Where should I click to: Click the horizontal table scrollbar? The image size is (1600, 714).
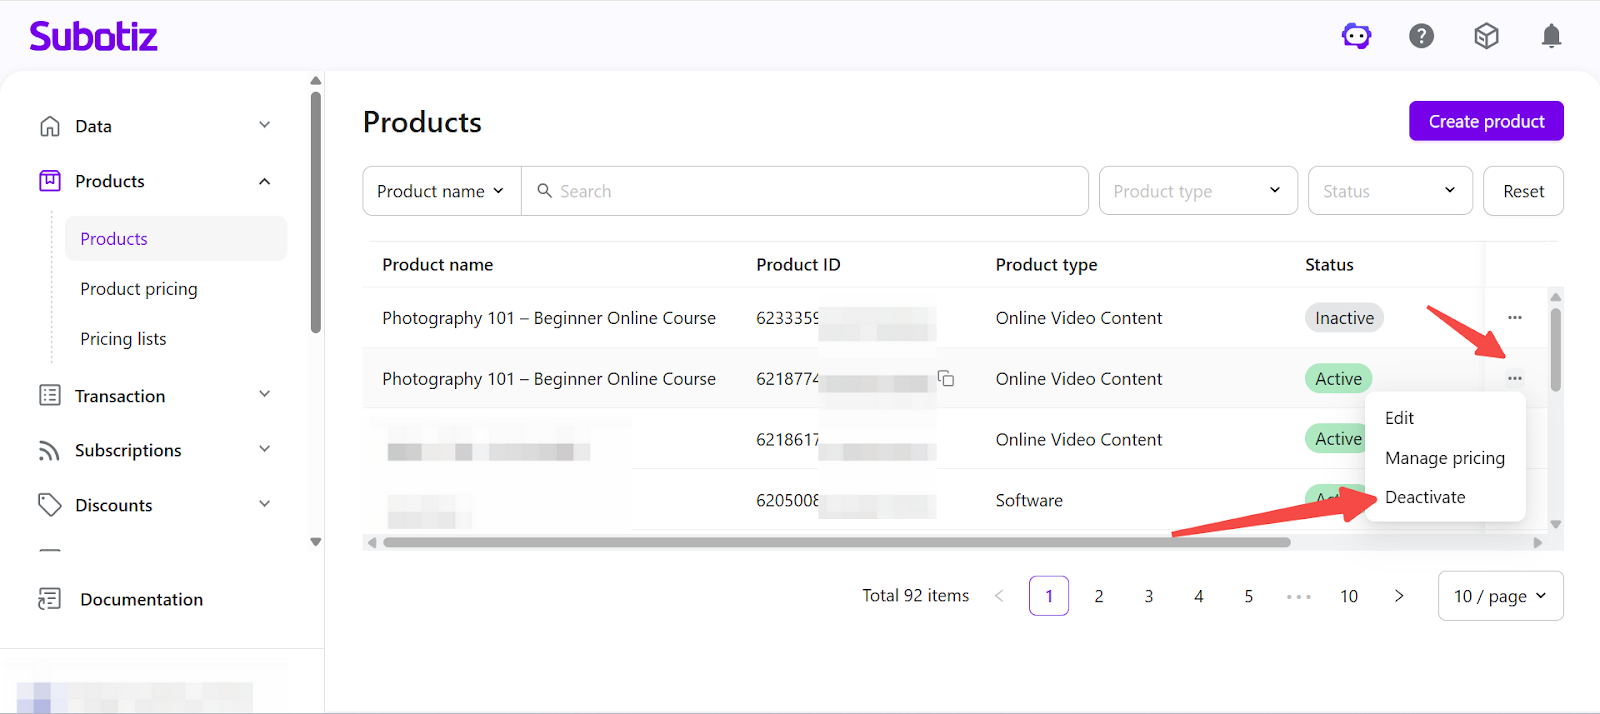click(x=836, y=543)
